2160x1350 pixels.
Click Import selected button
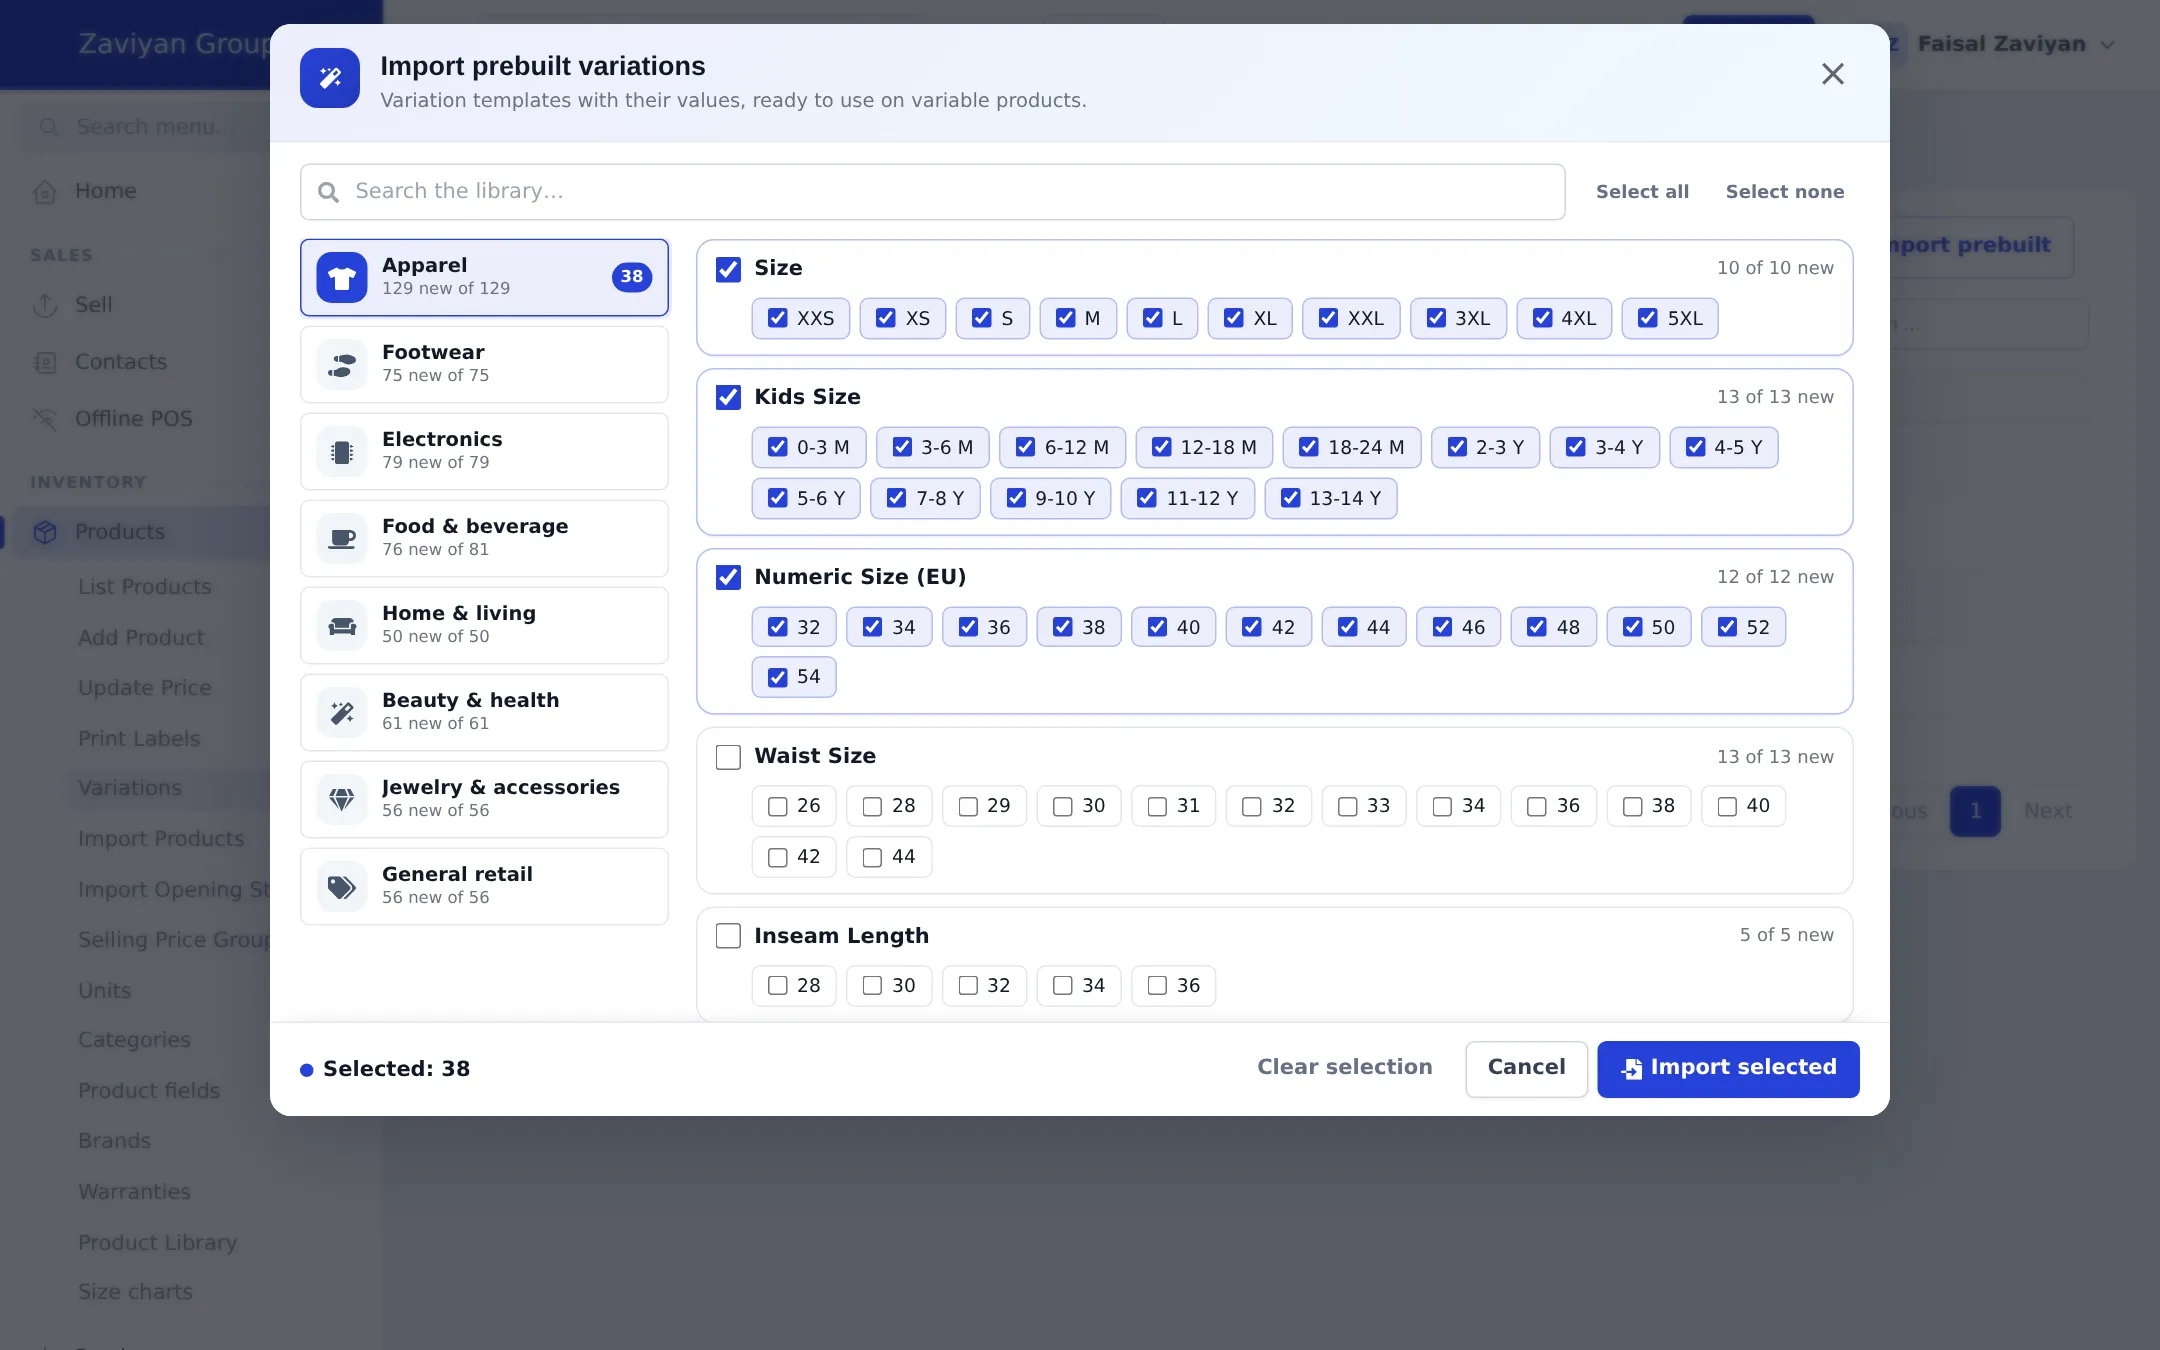click(x=1728, y=1068)
